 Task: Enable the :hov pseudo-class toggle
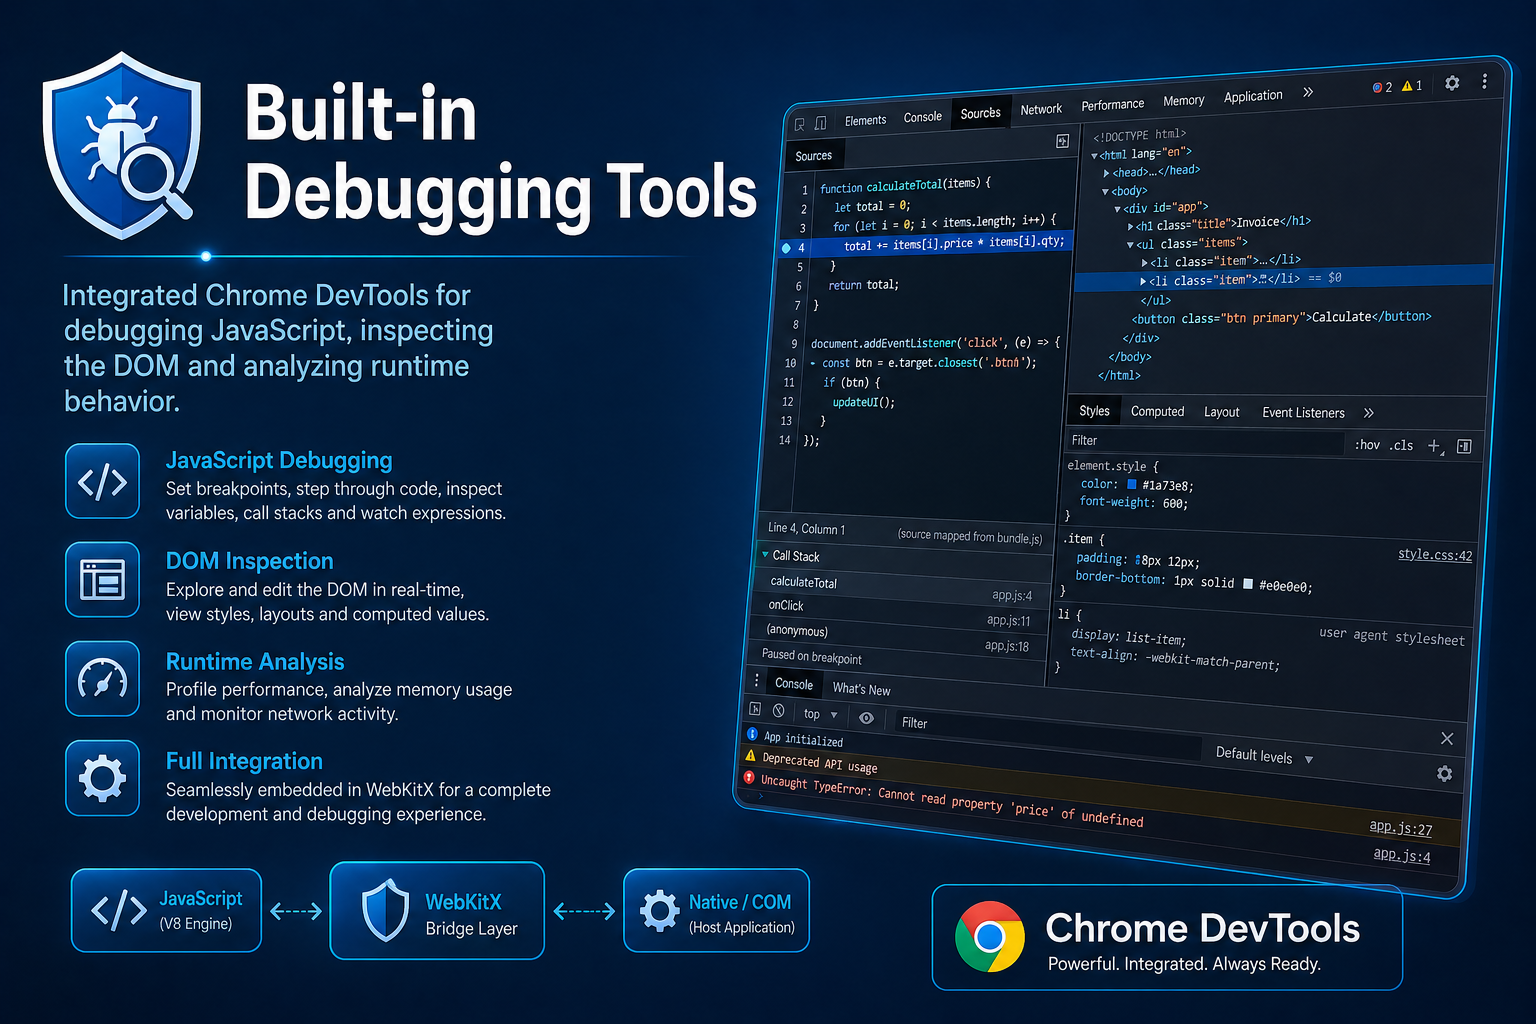(1367, 445)
